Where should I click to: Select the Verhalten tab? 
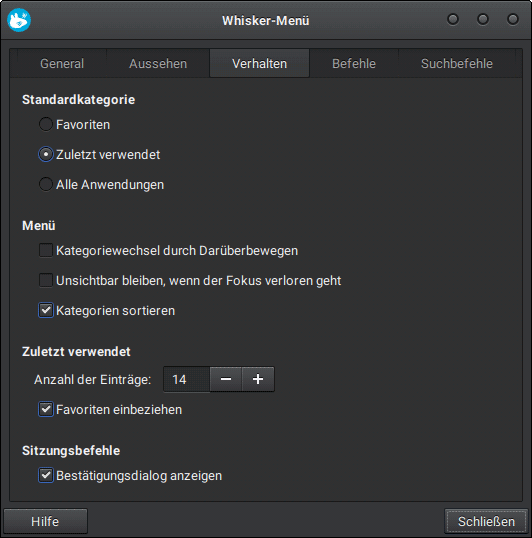pos(260,63)
